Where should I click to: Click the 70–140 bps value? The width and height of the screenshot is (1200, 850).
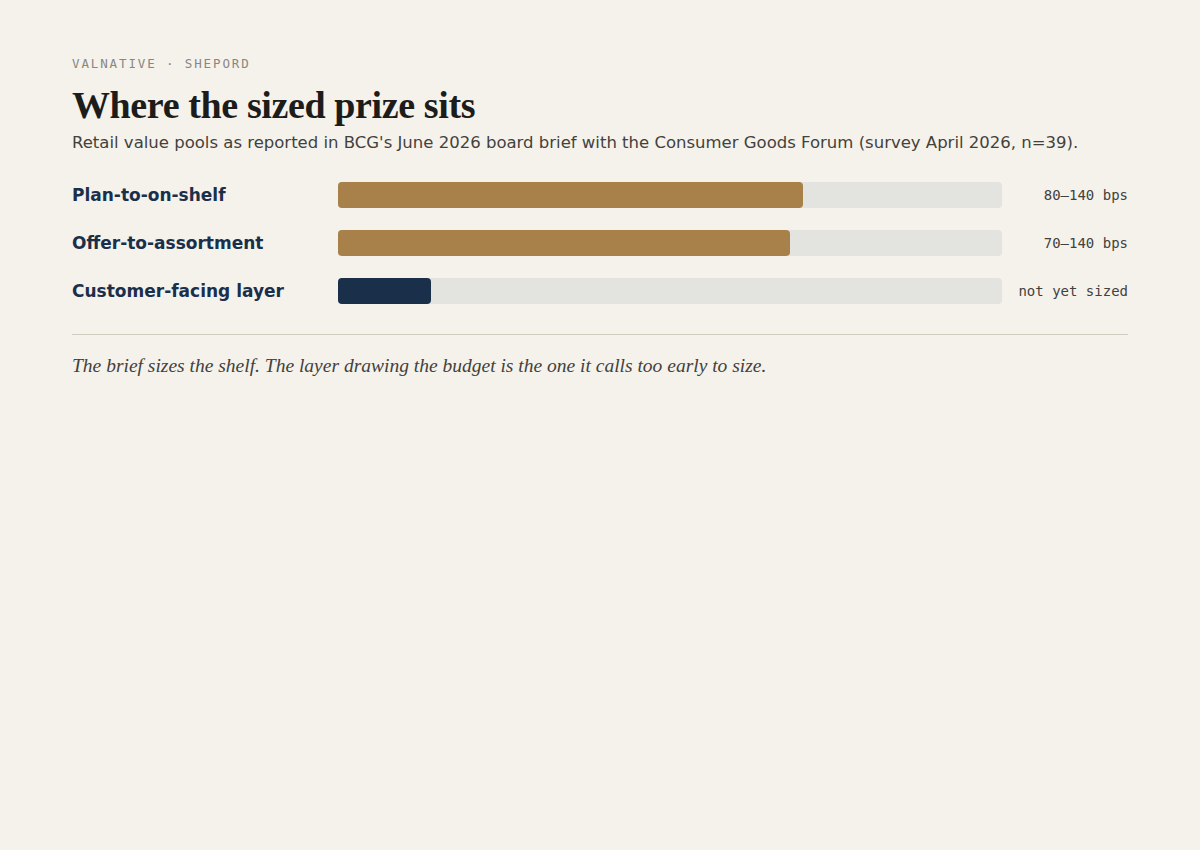[1085, 243]
